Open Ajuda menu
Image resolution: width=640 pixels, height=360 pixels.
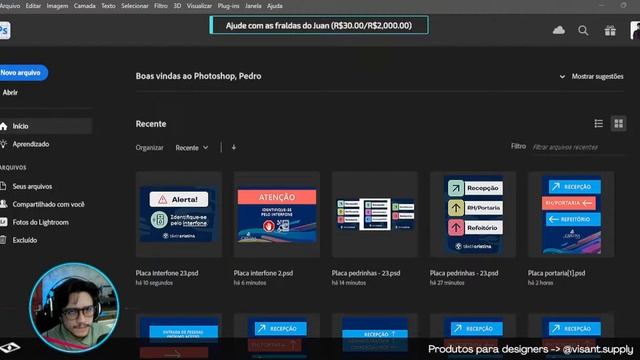click(x=275, y=6)
